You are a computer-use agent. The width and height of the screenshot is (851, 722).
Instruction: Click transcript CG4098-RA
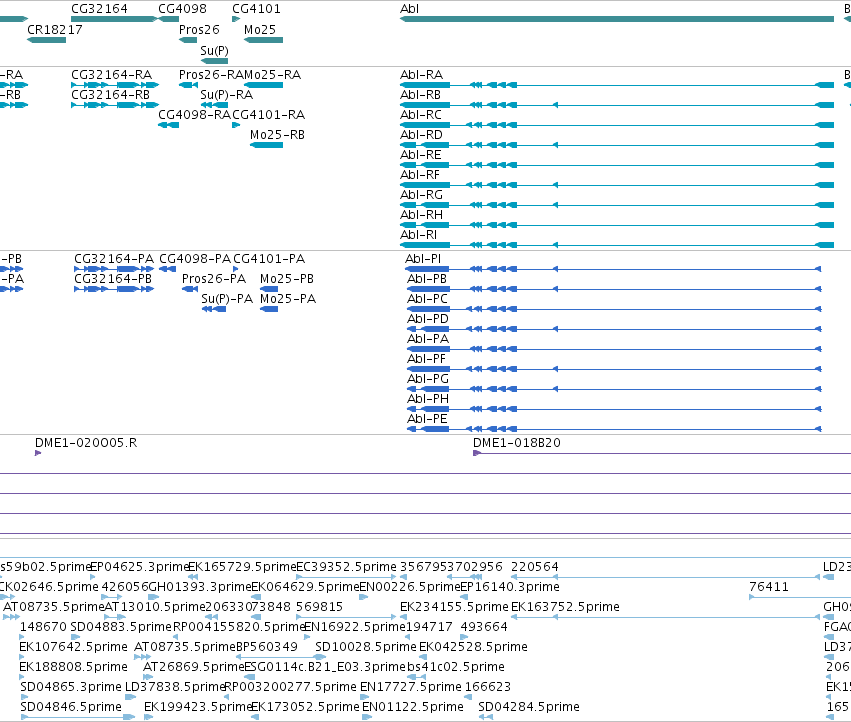click(x=168, y=125)
